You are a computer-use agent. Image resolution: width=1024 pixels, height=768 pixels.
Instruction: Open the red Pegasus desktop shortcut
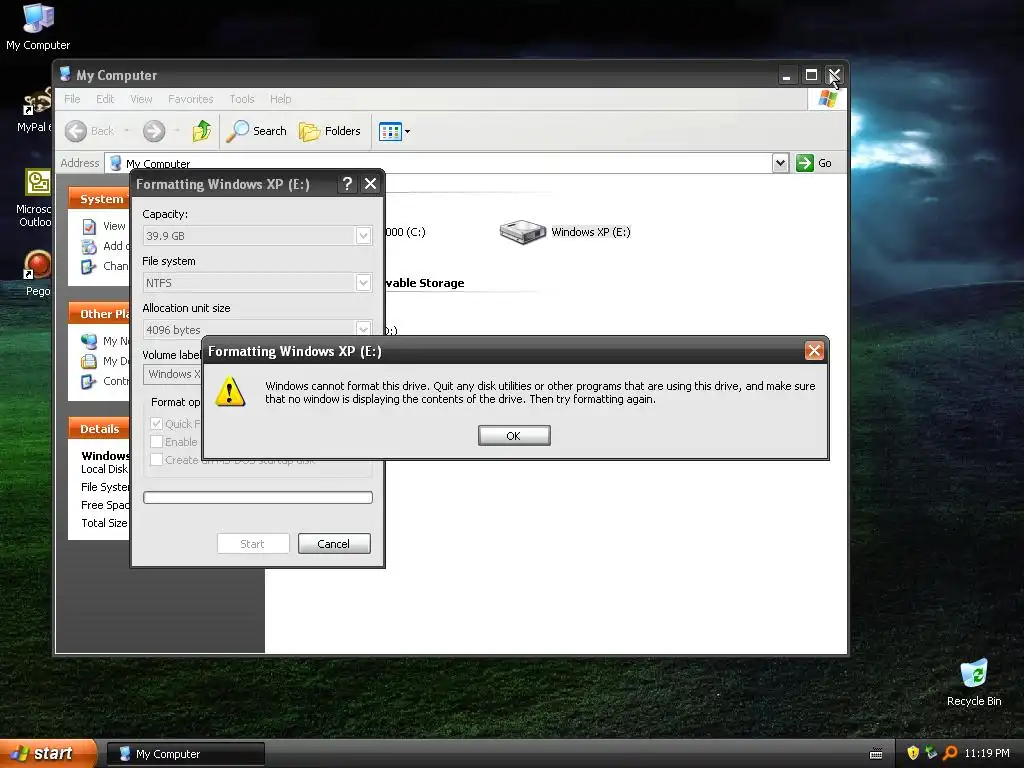(37, 273)
